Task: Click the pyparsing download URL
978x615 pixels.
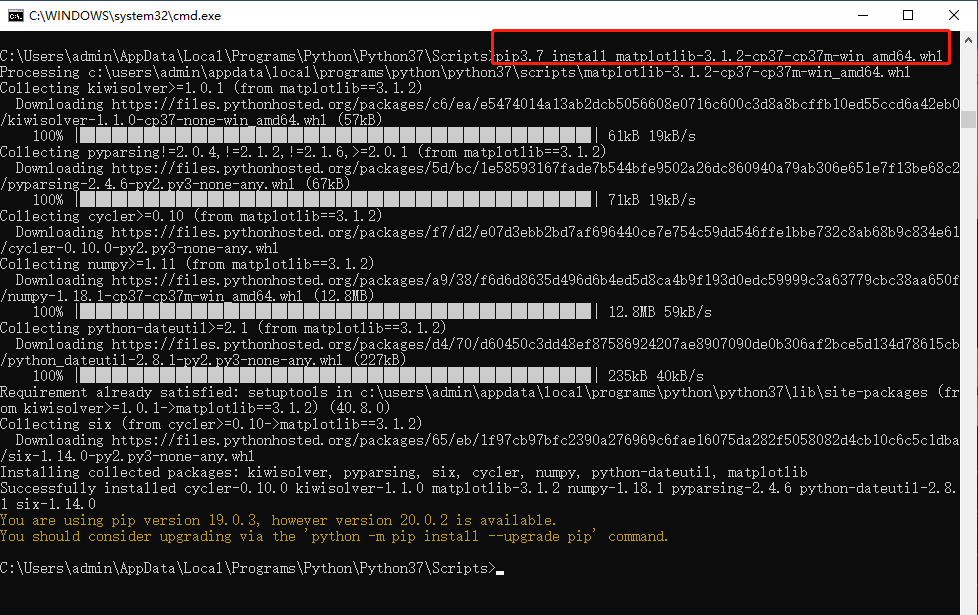Action: click(x=535, y=168)
